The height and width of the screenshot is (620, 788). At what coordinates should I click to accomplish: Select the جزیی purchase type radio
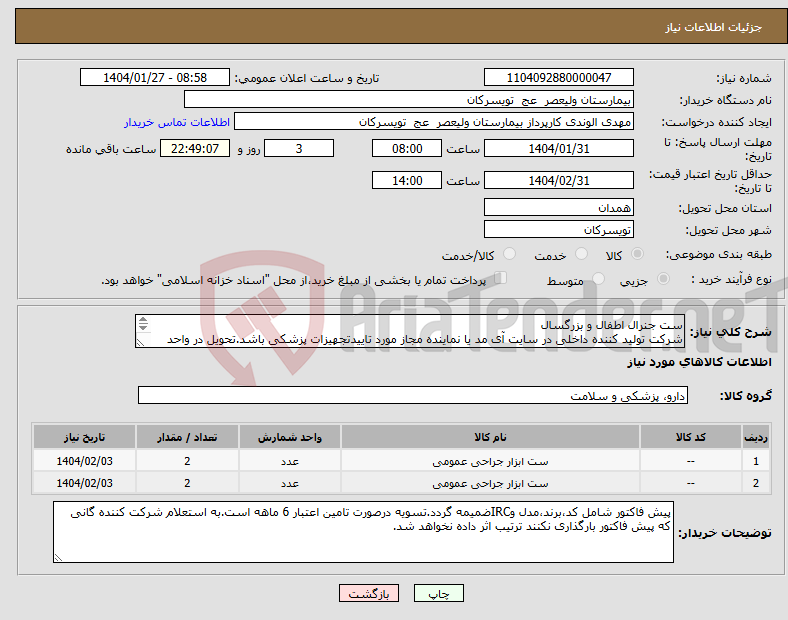[663, 279]
